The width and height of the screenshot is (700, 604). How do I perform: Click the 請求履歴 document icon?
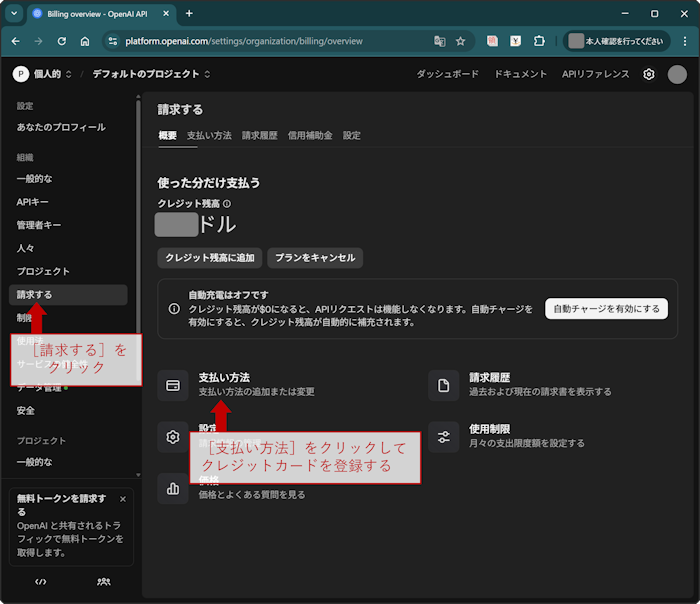point(443,385)
